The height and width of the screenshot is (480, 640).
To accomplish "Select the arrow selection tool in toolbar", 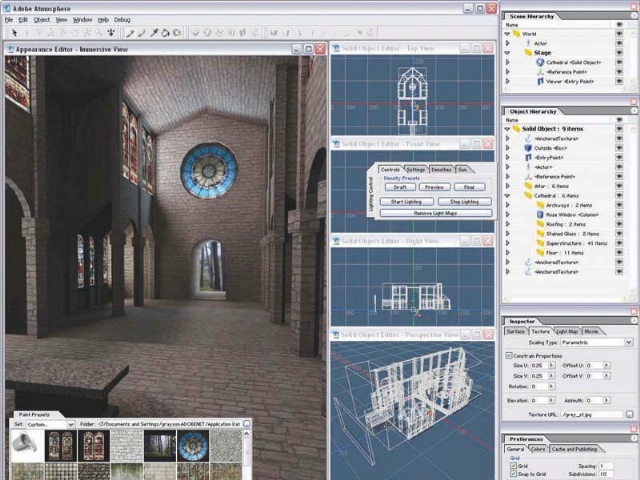I will (12, 32).
